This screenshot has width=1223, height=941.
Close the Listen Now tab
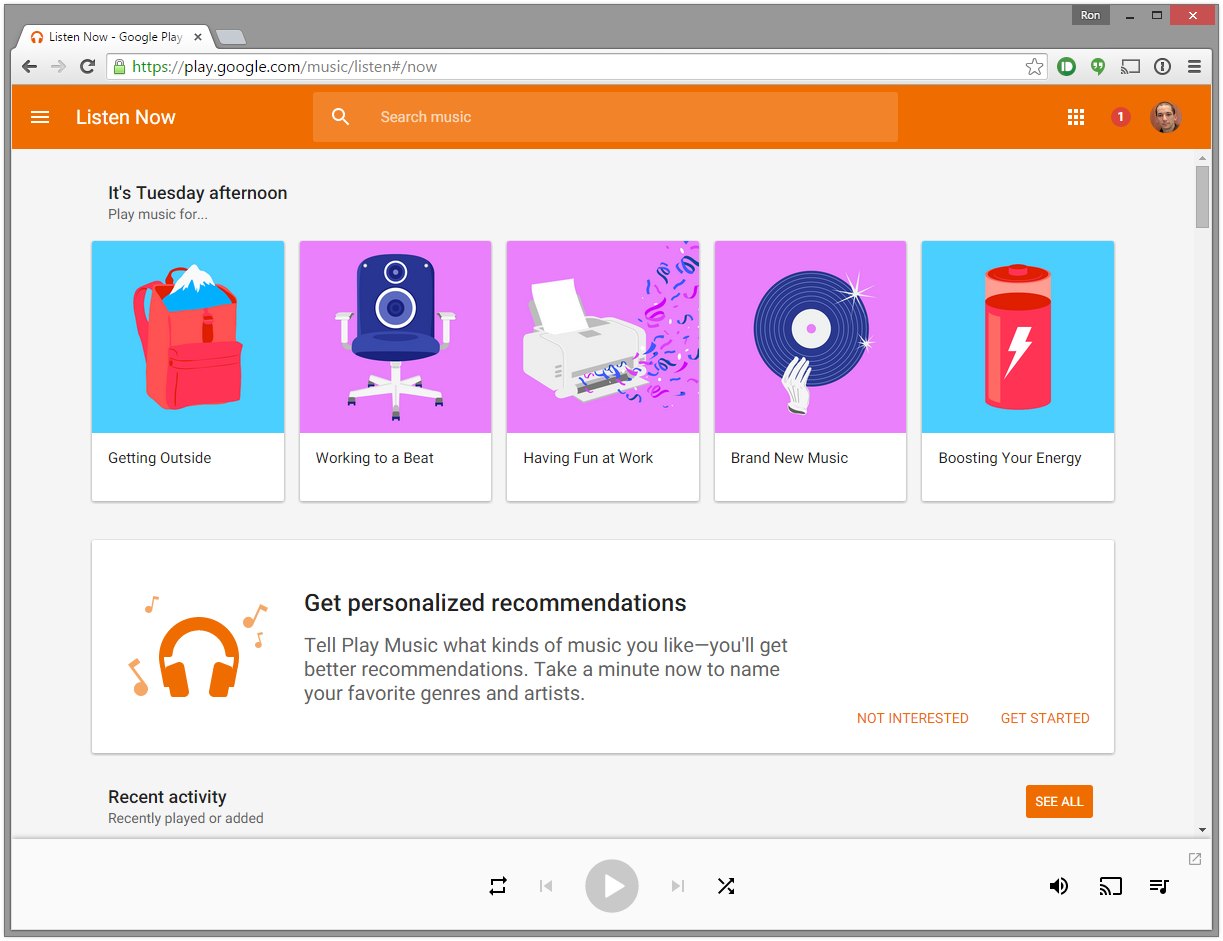[x=198, y=37]
